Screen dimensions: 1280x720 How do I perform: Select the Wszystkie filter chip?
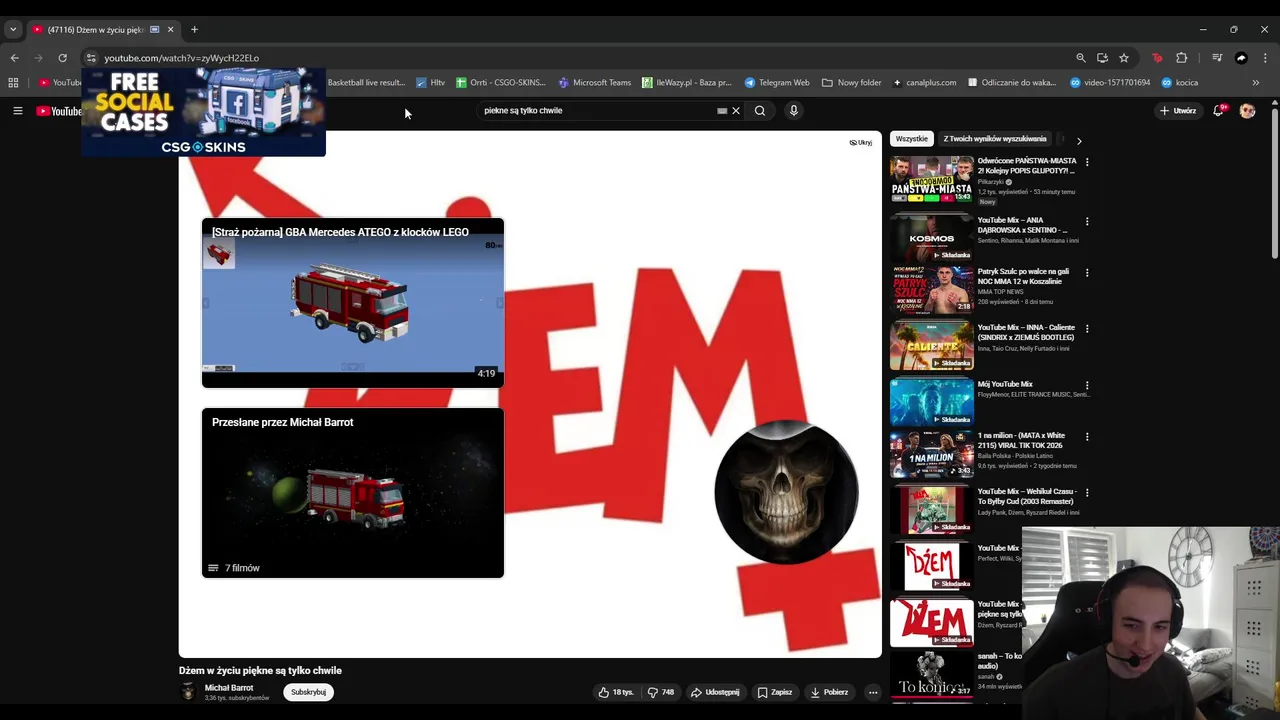pyautogui.click(x=911, y=139)
